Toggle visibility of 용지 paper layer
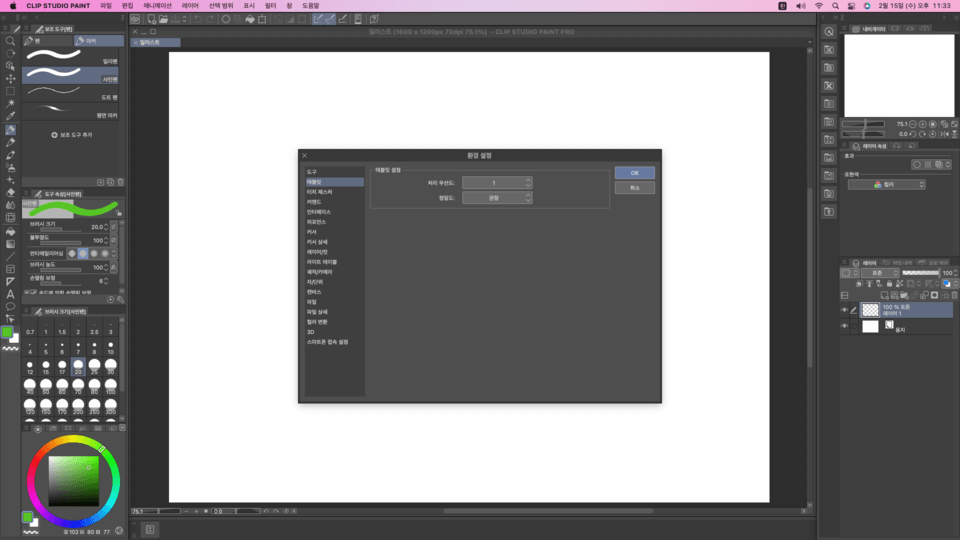Screen dimensions: 960x540 (x=845, y=326)
